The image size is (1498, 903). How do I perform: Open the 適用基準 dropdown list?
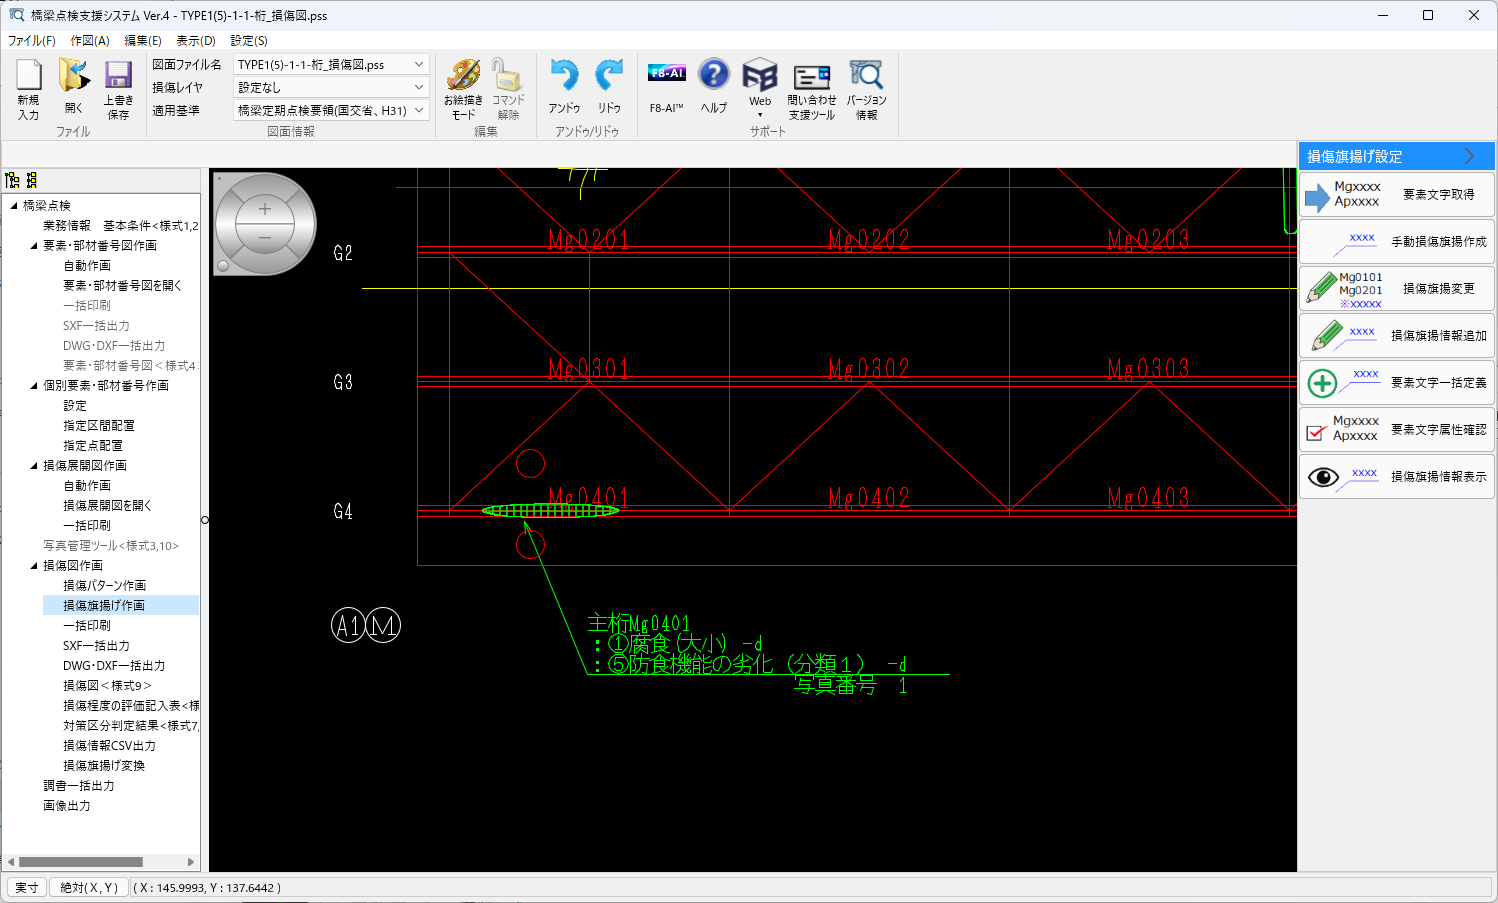coord(419,110)
